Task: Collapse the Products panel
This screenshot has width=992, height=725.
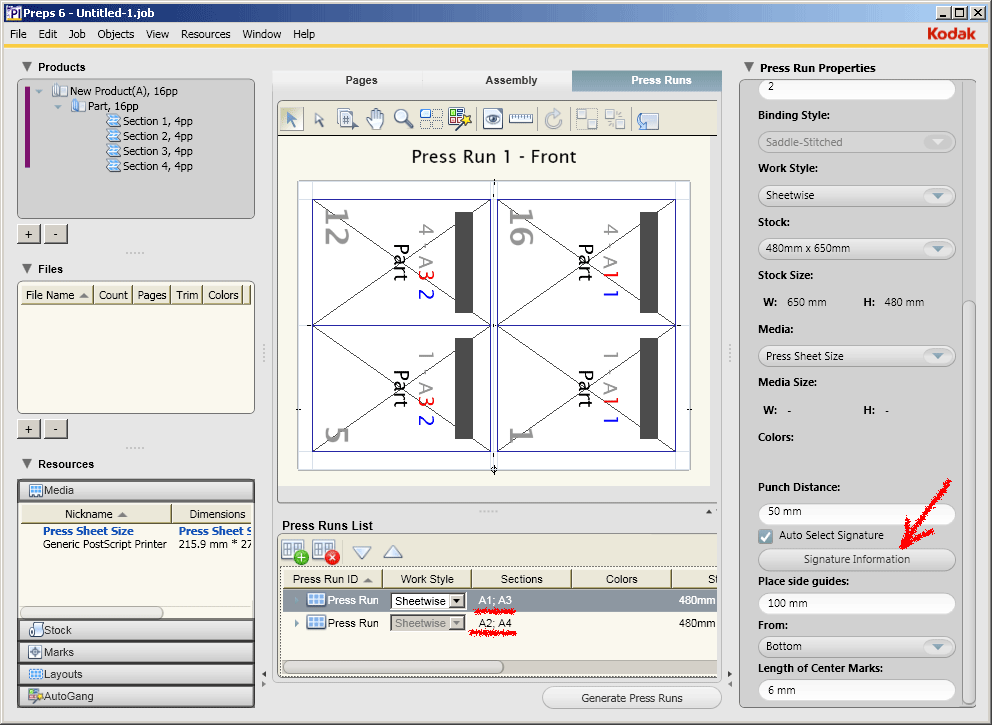Action: [x=27, y=66]
